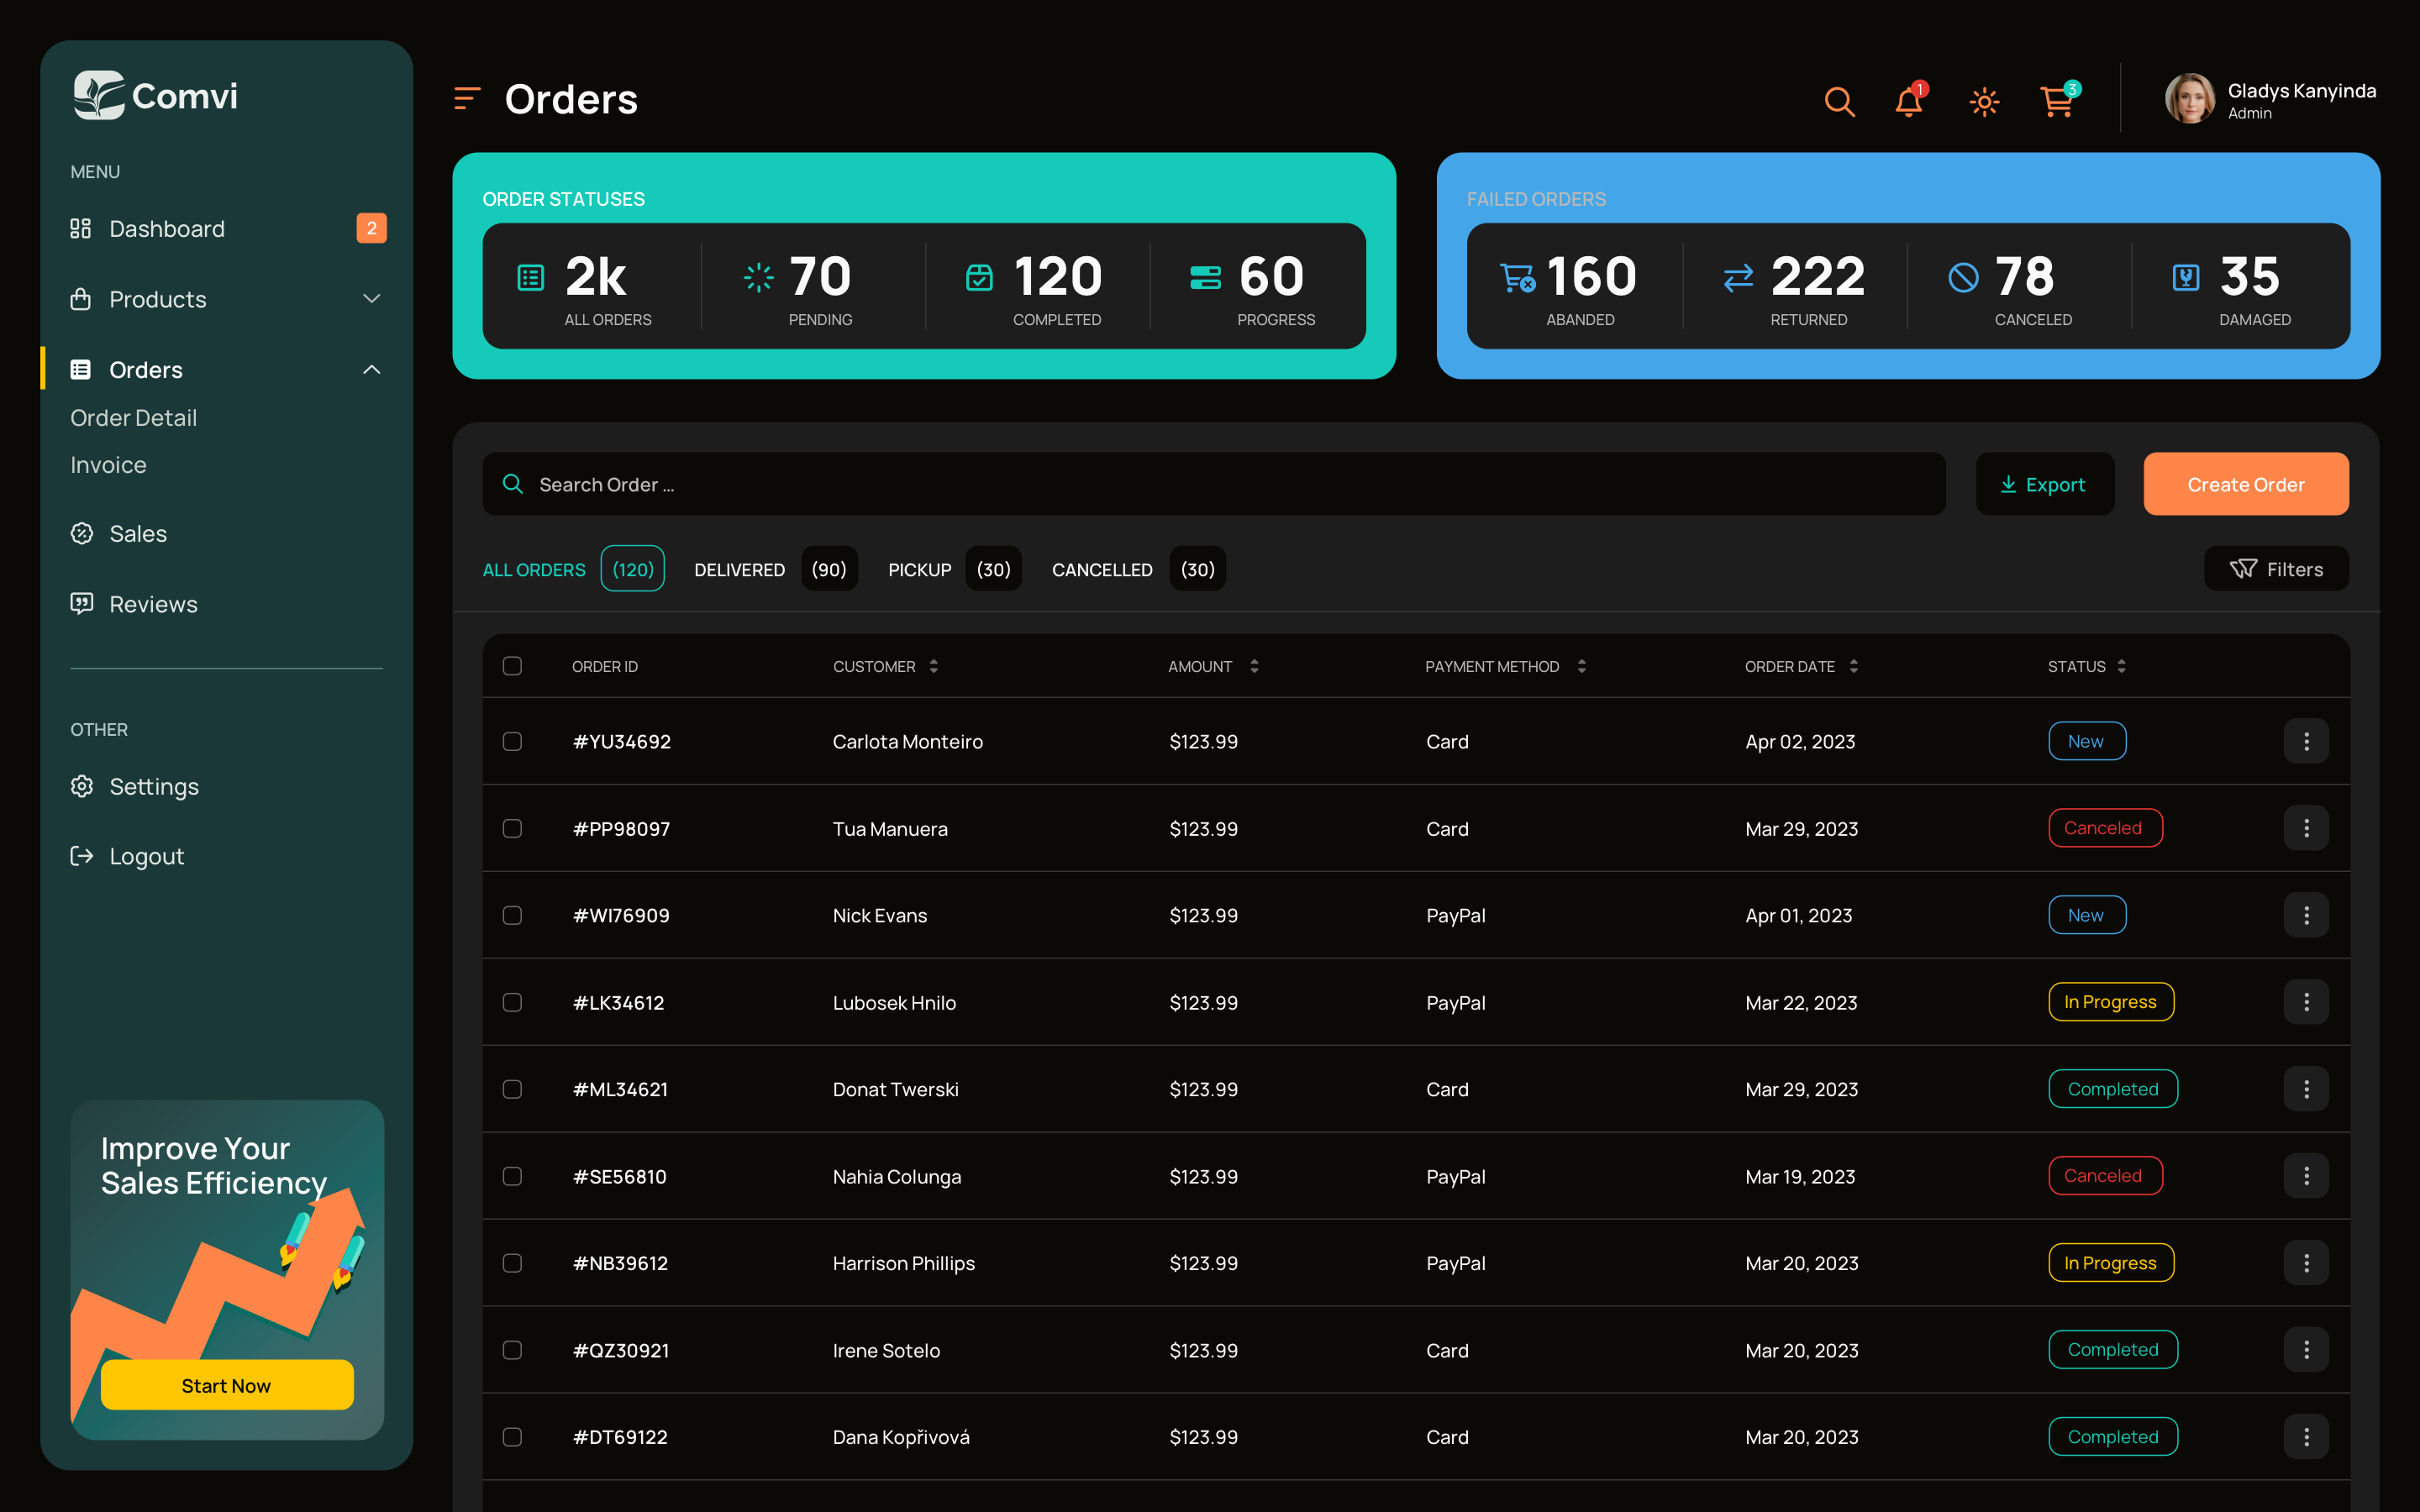Expand the Products menu in the sidebar

[x=371, y=298]
